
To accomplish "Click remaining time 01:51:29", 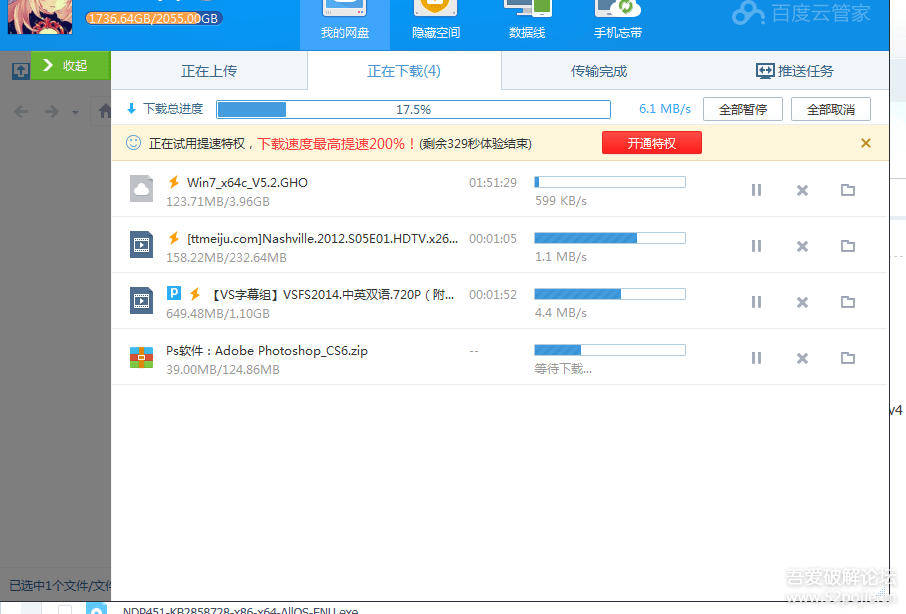I will pos(493,183).
